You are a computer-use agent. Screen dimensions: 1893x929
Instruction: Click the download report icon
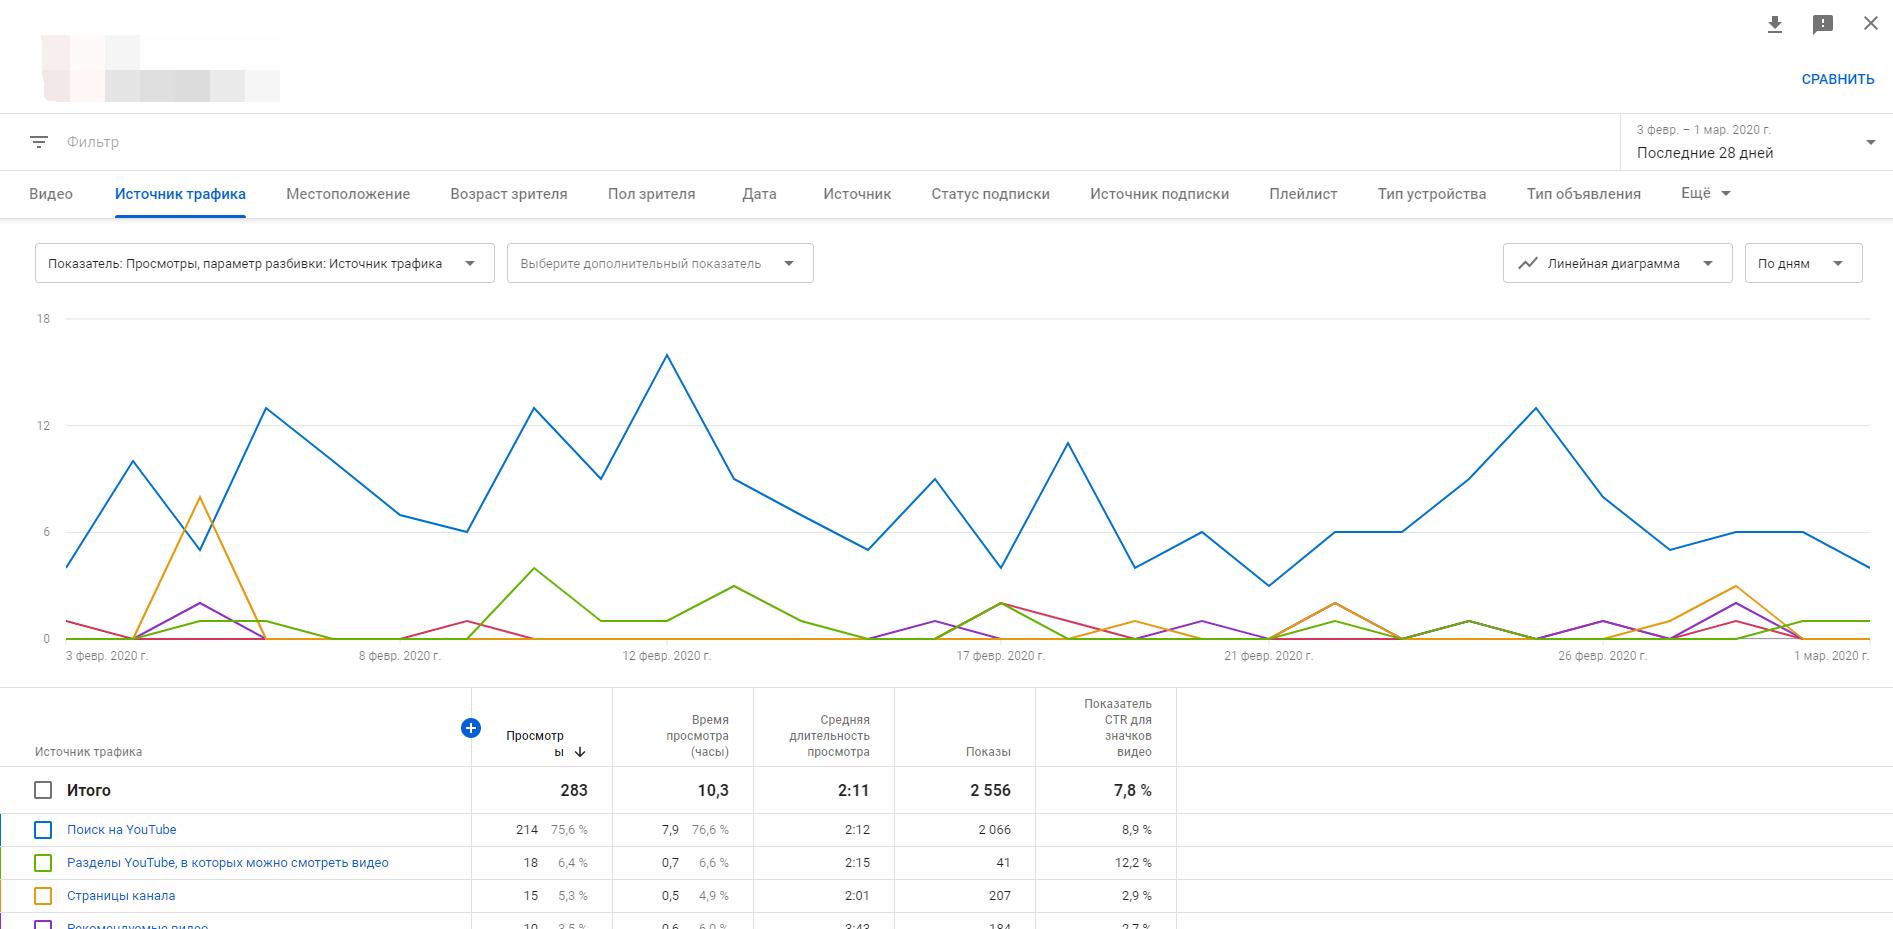click(1775, 24)
